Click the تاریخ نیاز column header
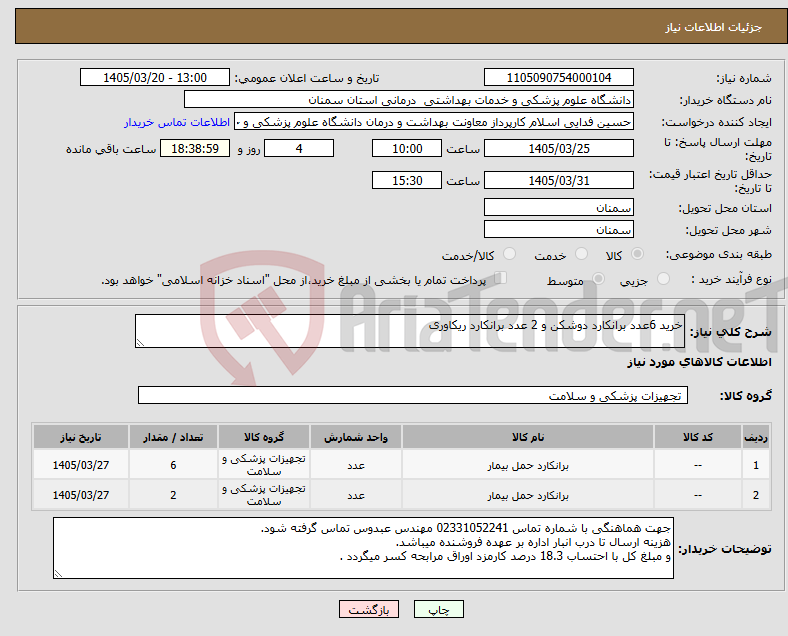Viewport: 788px width, 636px height. click(81, 437)
